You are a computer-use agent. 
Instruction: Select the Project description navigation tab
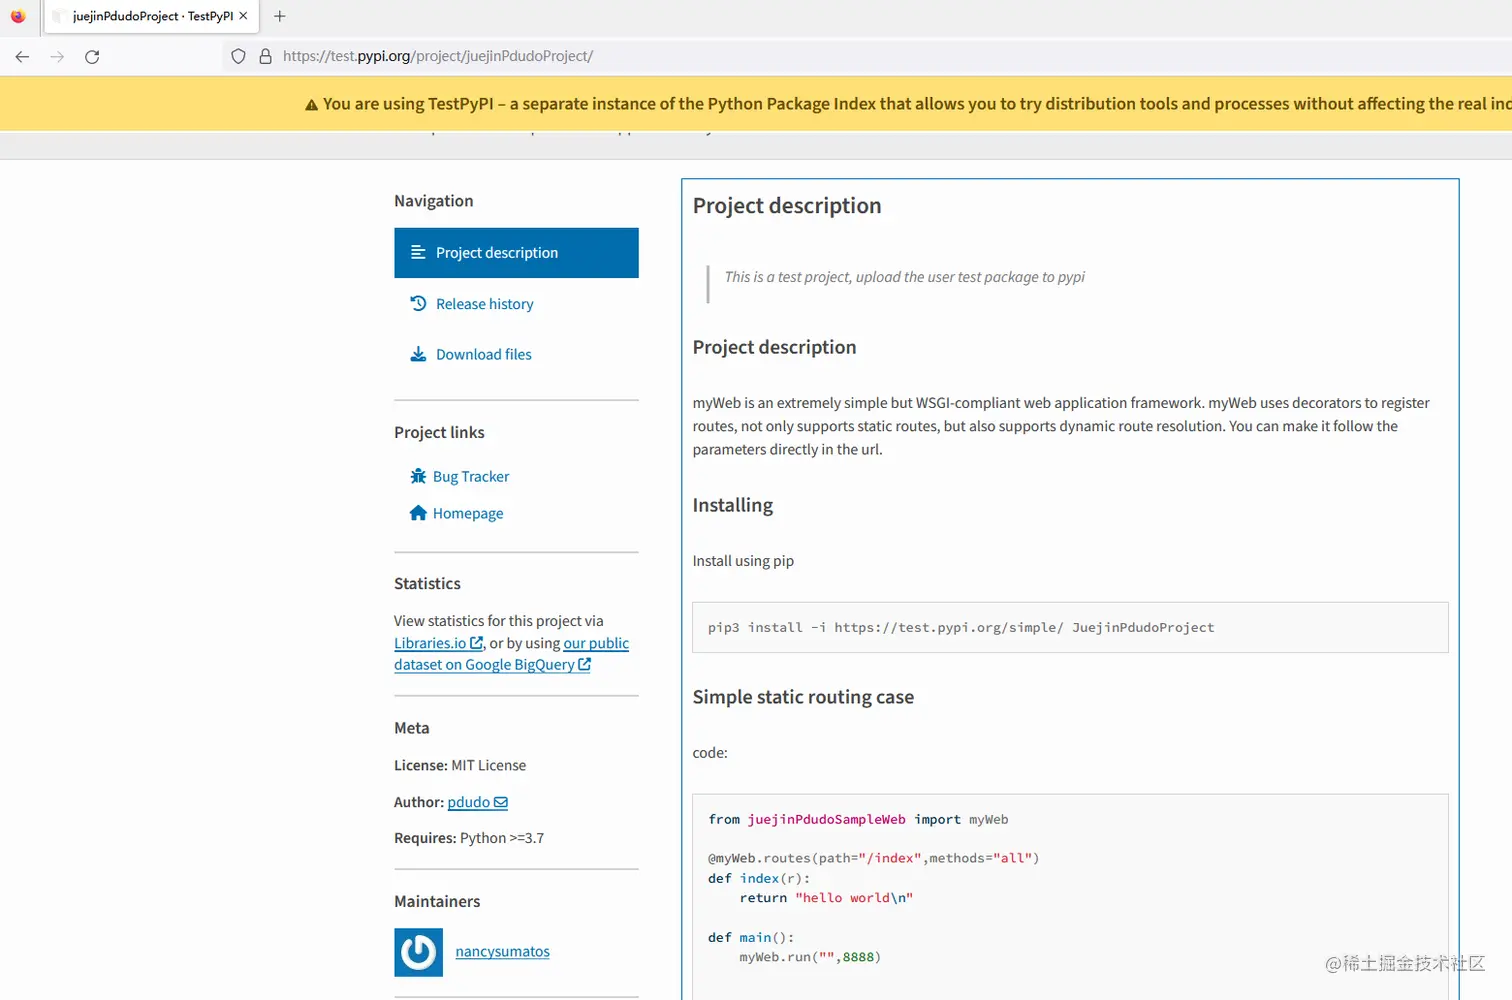pyautogui.click(x=516, y=253)
